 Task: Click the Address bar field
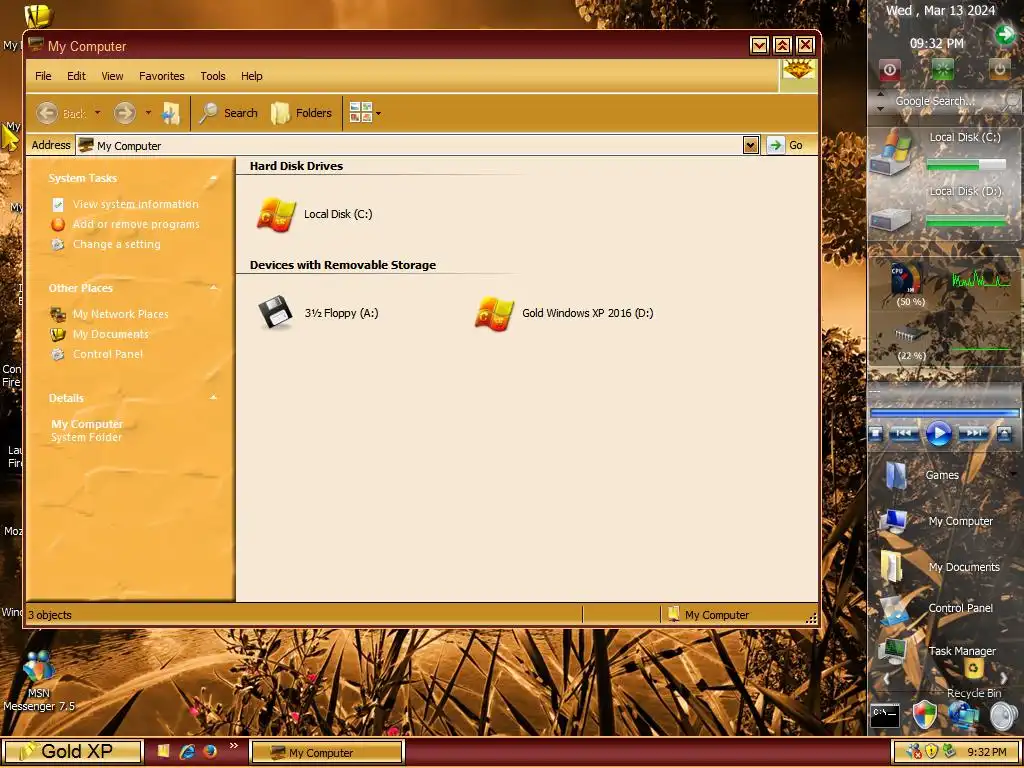point(409,145)
